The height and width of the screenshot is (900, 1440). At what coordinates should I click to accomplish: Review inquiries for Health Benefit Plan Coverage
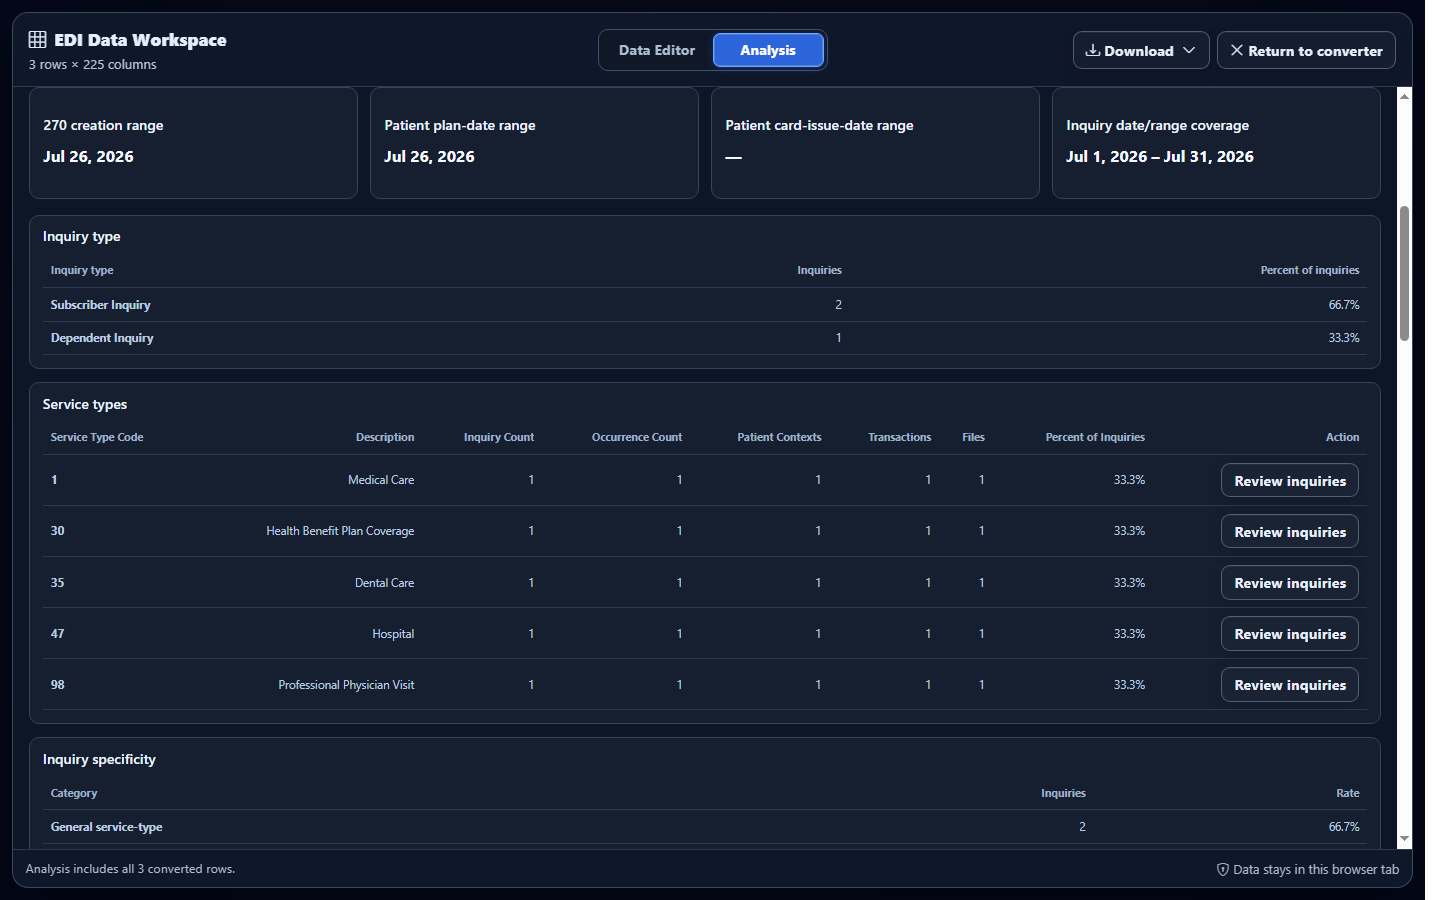click(1290, 532)
